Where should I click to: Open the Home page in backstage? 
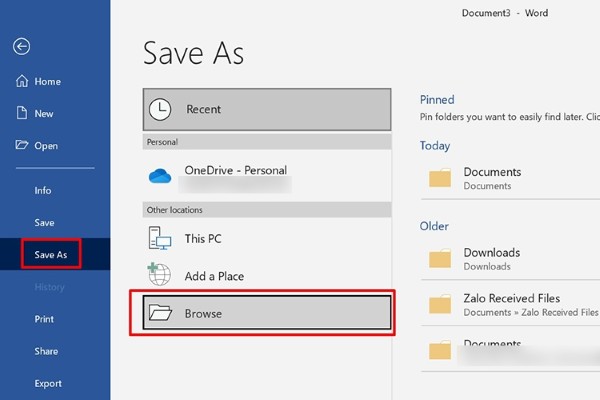pos(47,81)
